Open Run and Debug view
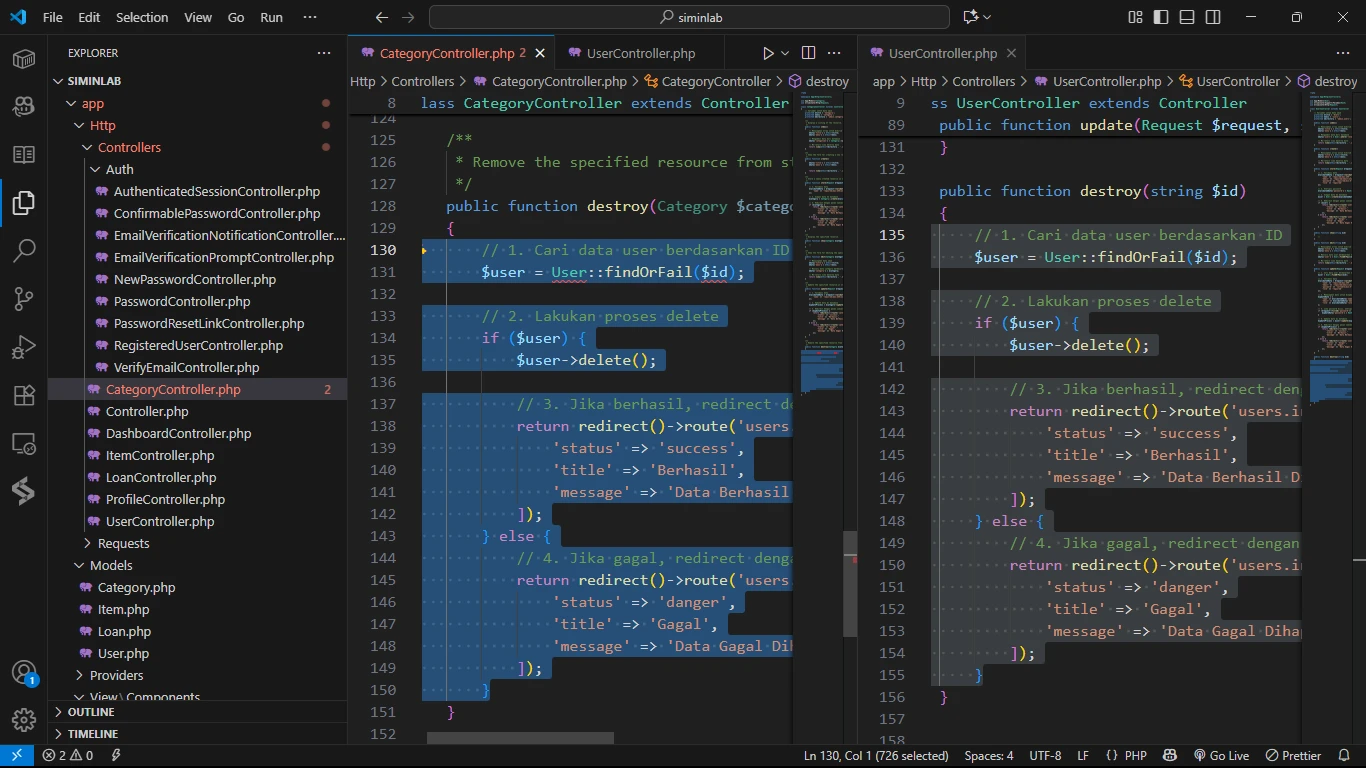 click(x=24, y=347)
